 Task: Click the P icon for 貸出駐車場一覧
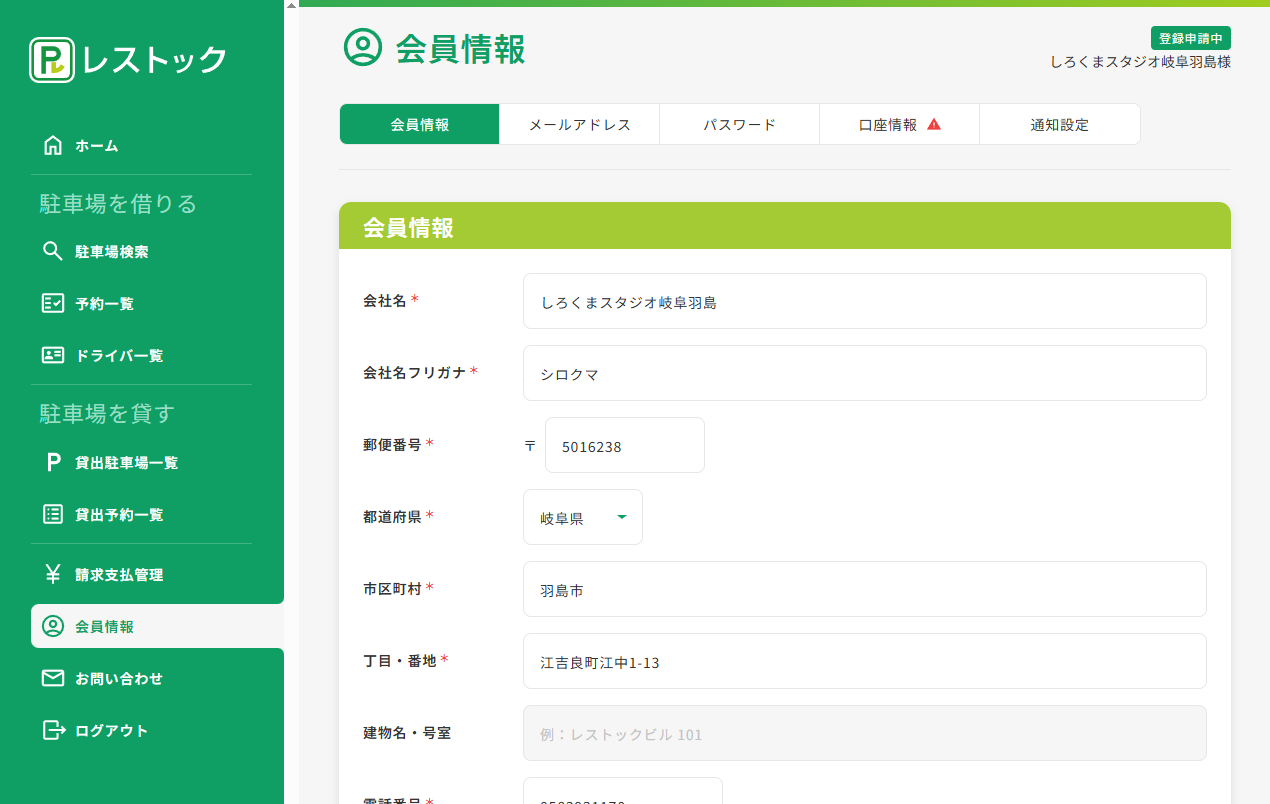[53, 463]
